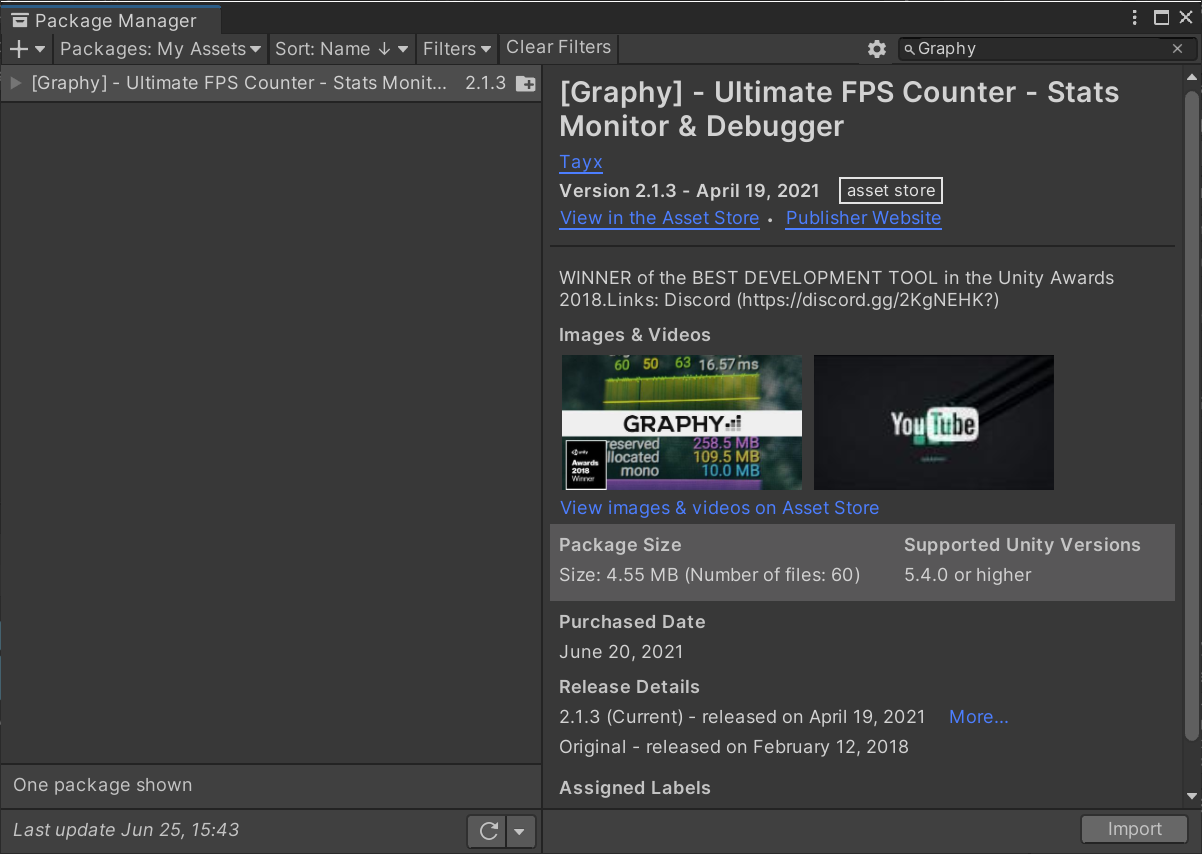This screenshot has width=1202, height=854.
Task: Select the Graphy Ultimate FPS Counter package
Action: click(270, 83)
